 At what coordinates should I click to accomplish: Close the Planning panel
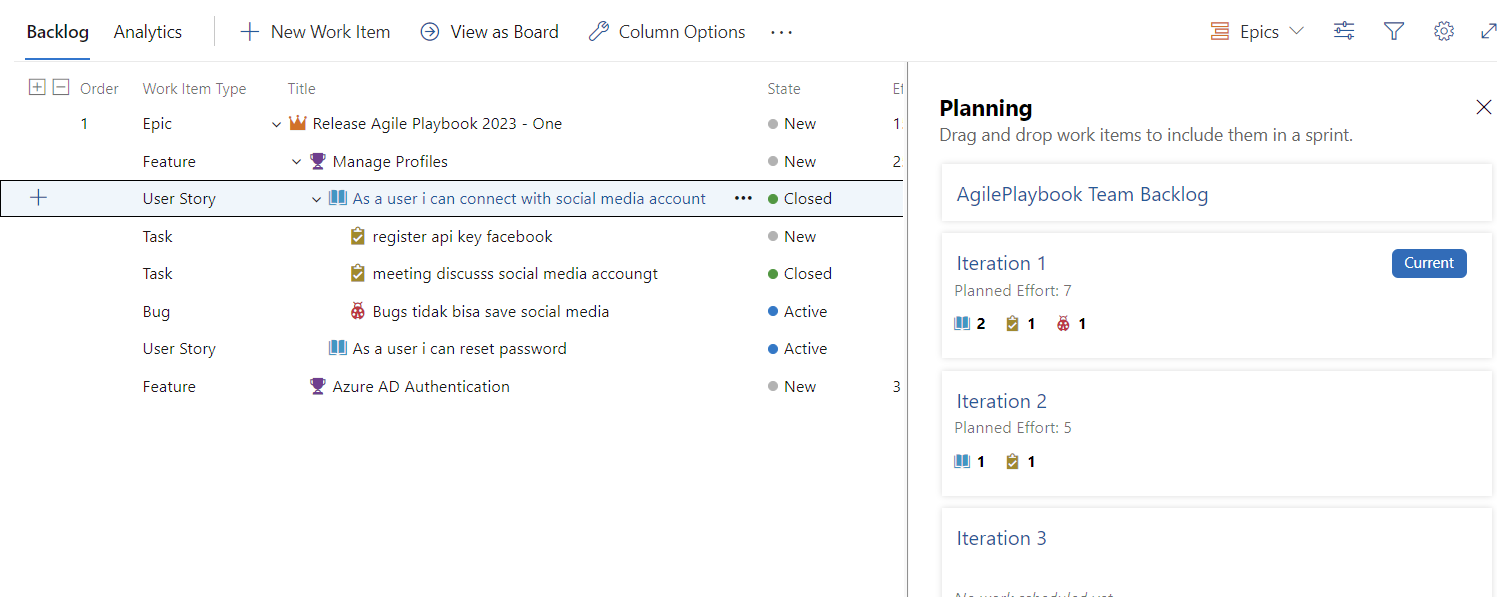tap(1484, 108)
